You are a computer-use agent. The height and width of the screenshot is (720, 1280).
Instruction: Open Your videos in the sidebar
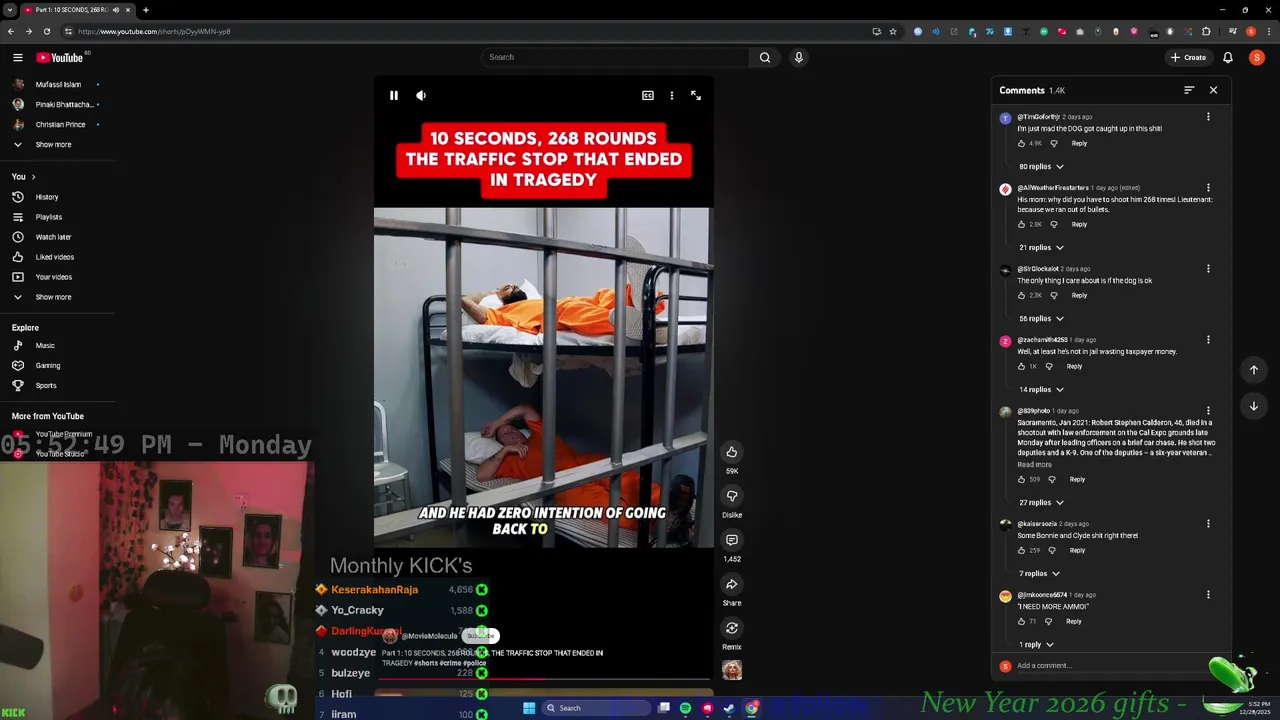[53, 277]
